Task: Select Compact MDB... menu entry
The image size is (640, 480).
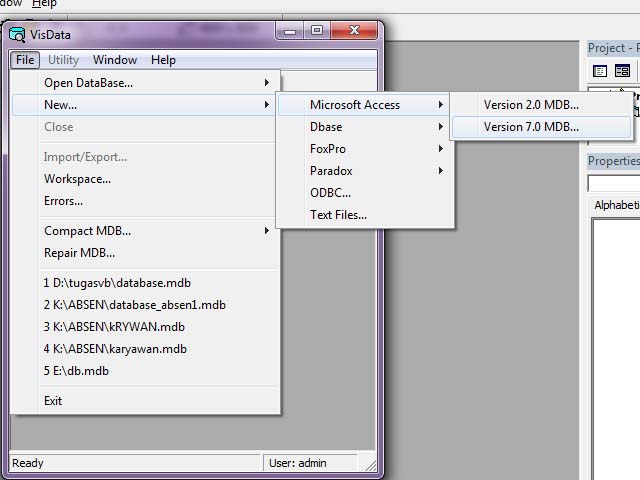Action: (146, 231)
